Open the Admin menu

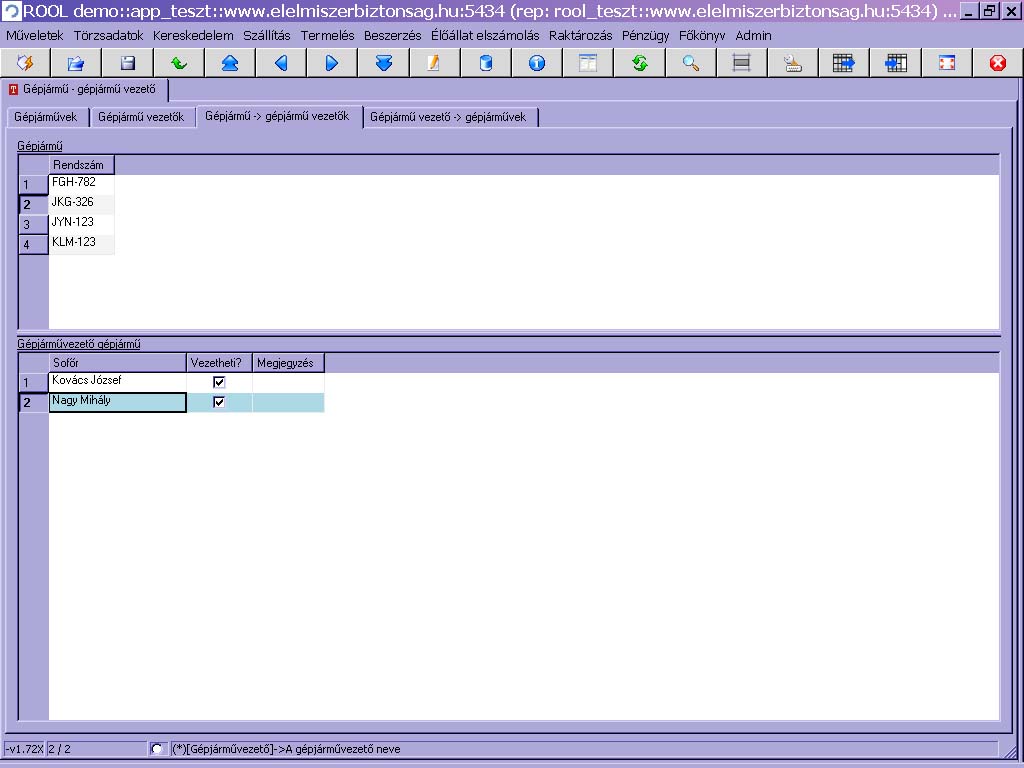tap(753, 35)
